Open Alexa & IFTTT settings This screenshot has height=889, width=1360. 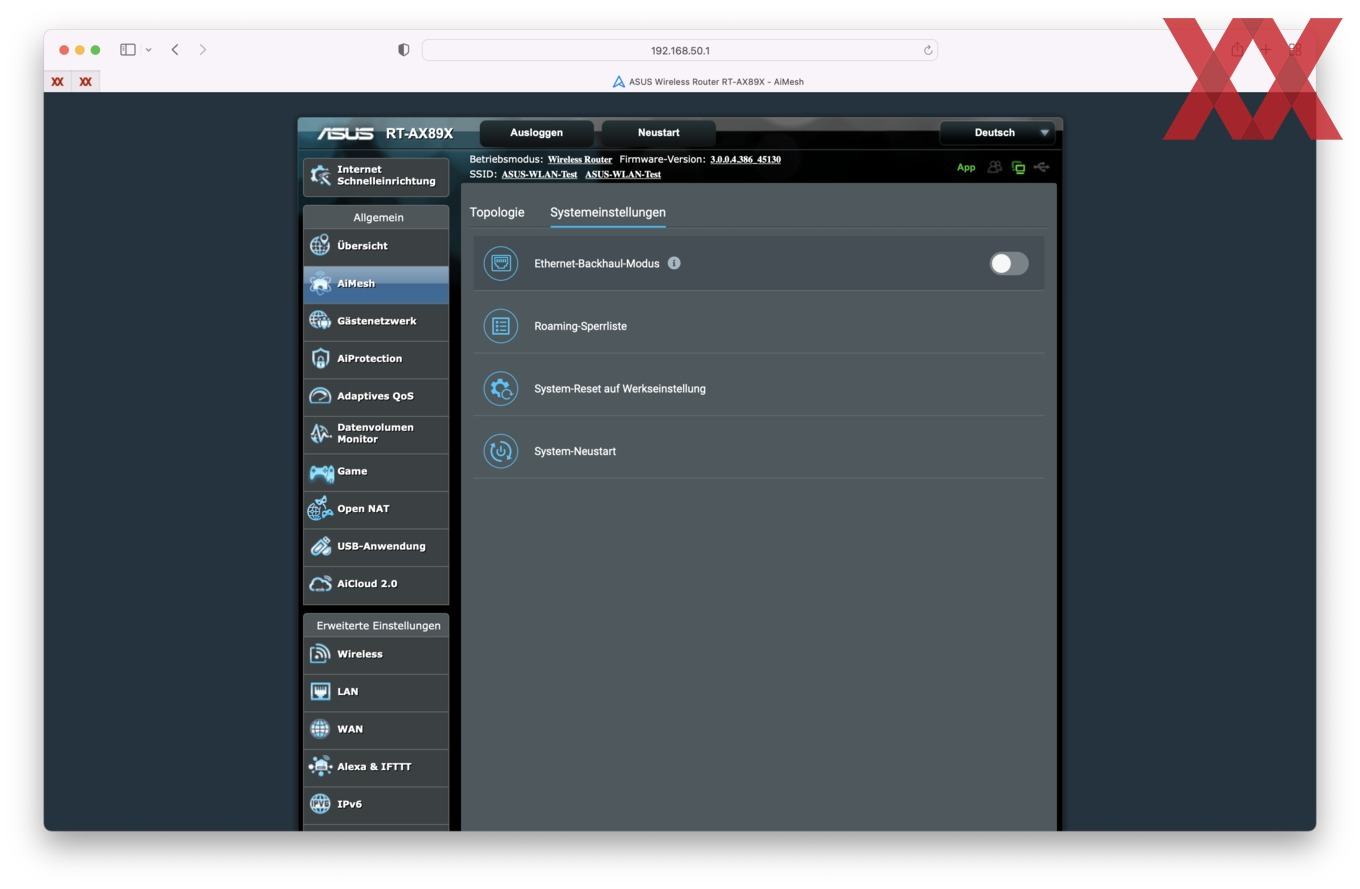tap(376, 767)
